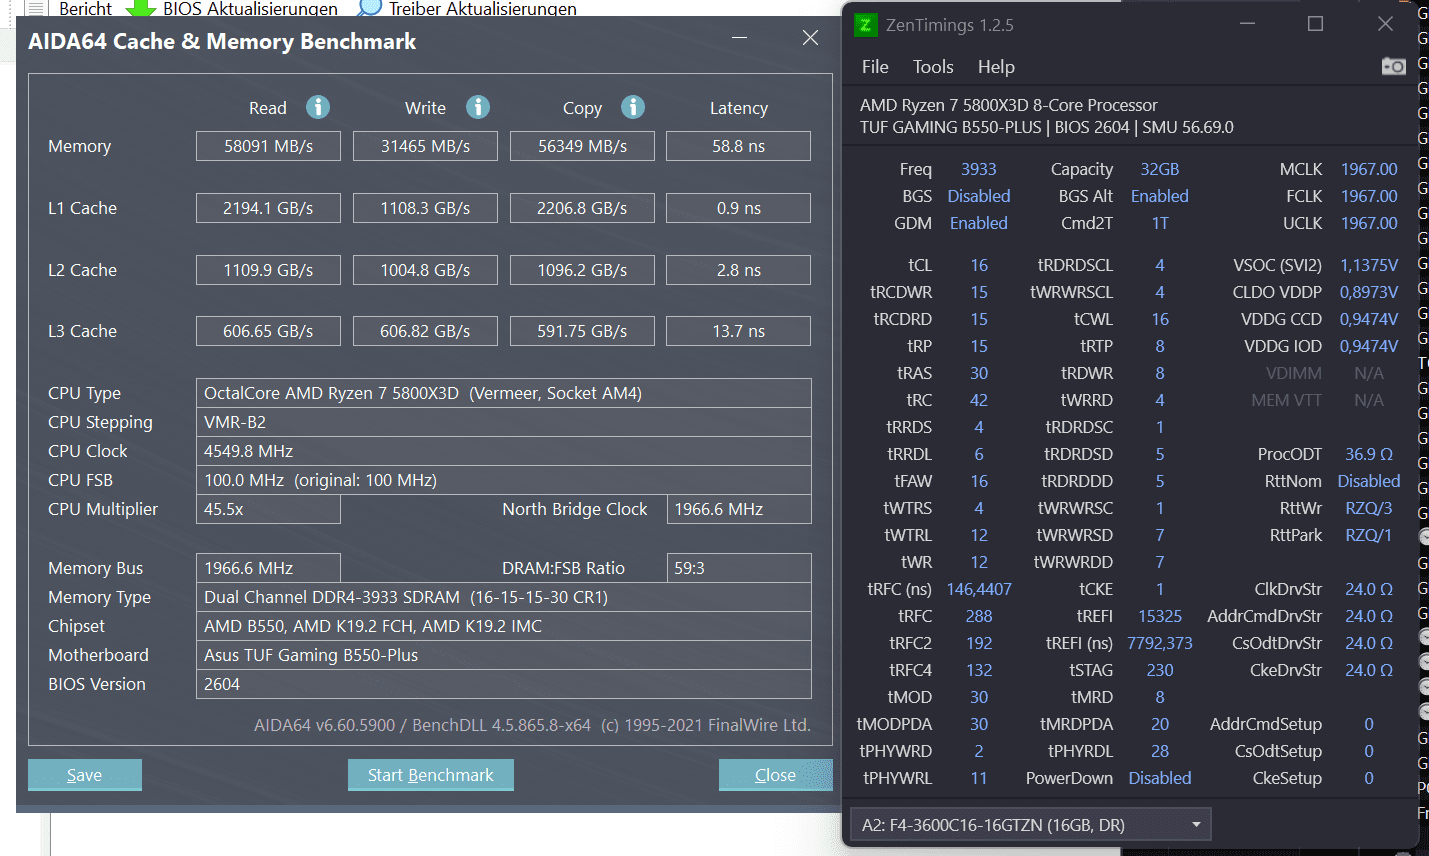Click Freq value 3933 in ZenTimings
This screenshot has height=856, width=1429.
pos(979,169)
